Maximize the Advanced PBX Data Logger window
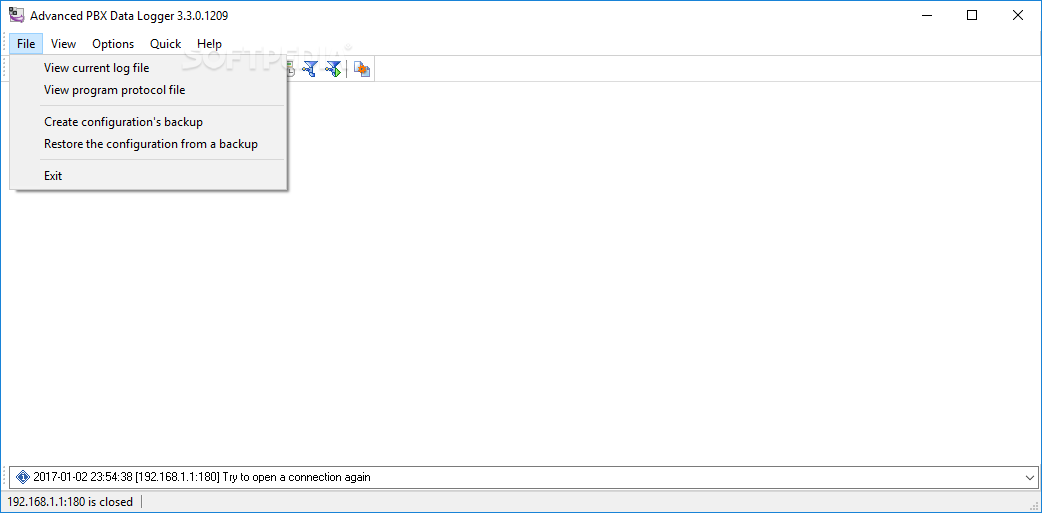 point(972,15)
